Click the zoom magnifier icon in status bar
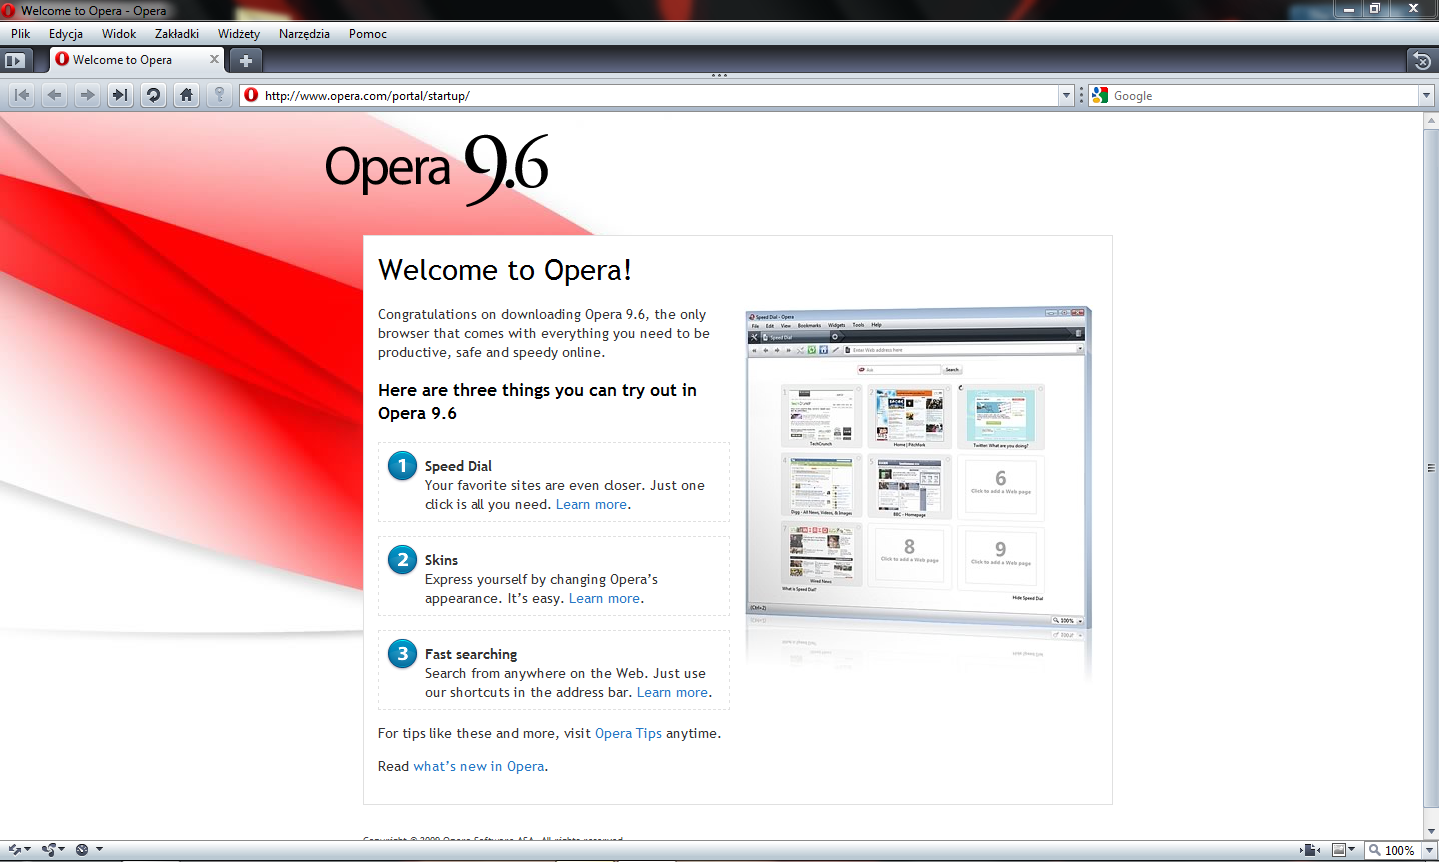The height and width of the screenshot is (862, 1439). click(x=1376, y=850)
